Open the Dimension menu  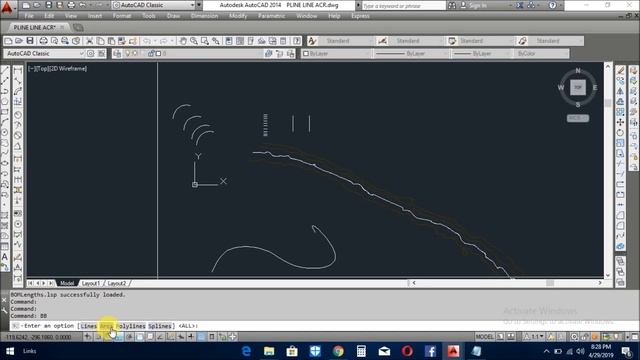pyautogui.click(x=204, y=16)
